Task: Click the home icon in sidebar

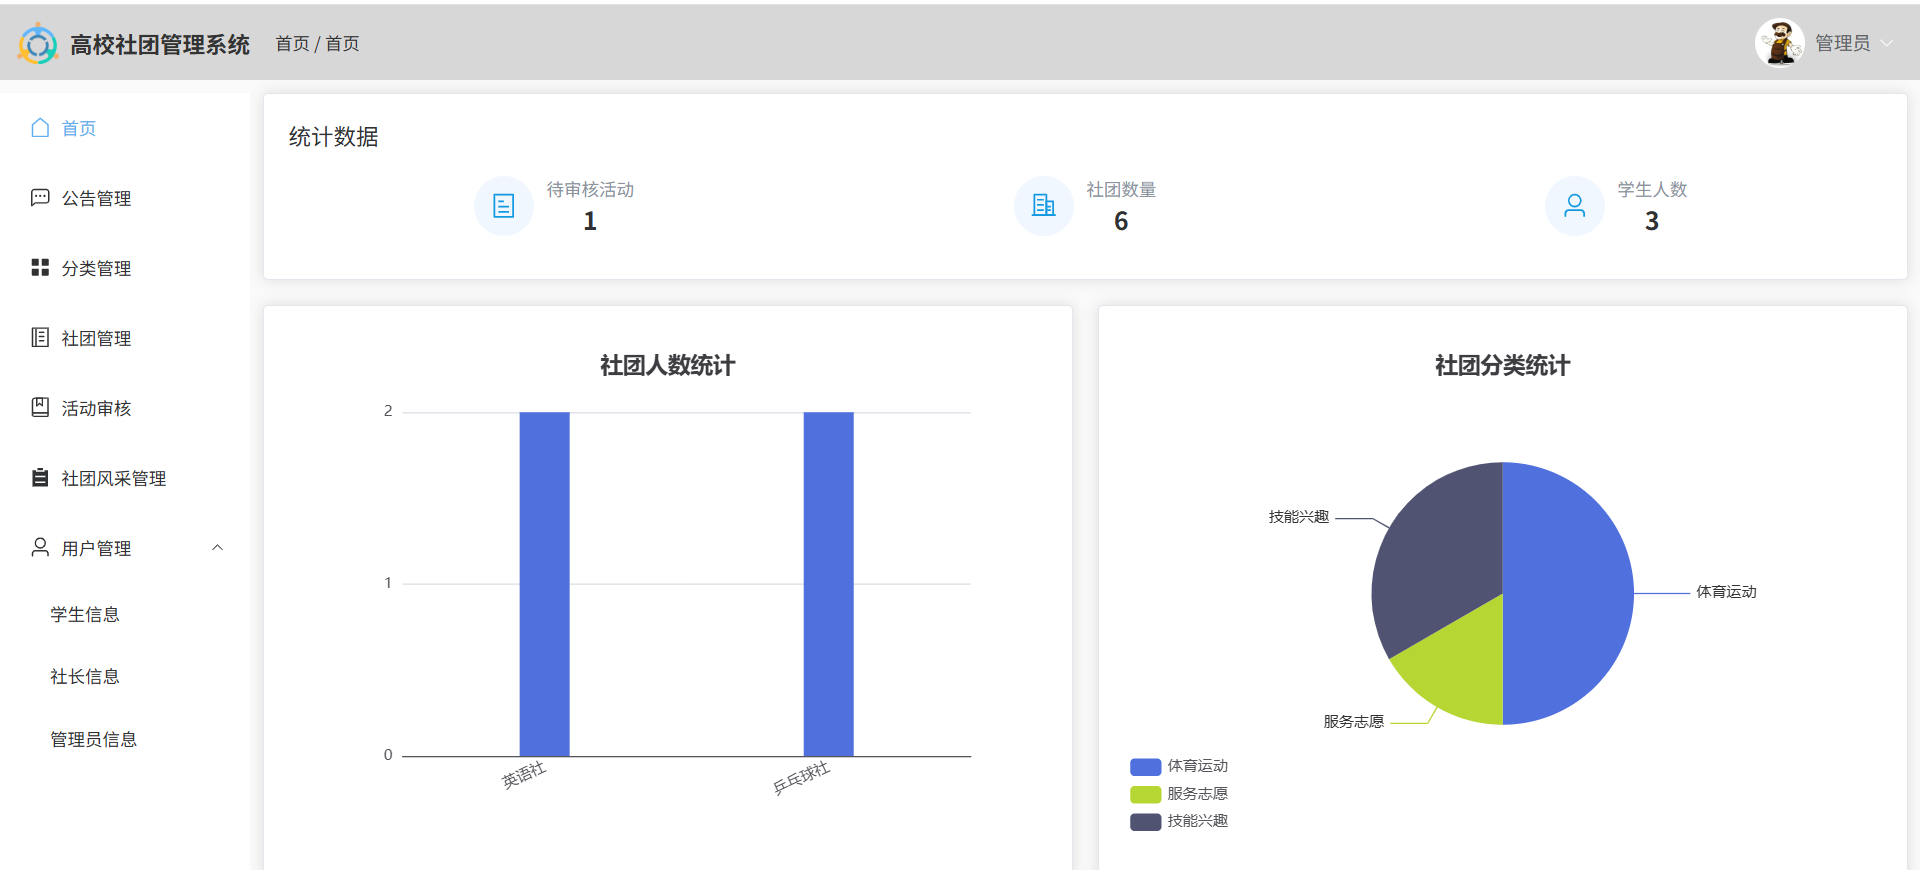Action: (x=40, y=128)
